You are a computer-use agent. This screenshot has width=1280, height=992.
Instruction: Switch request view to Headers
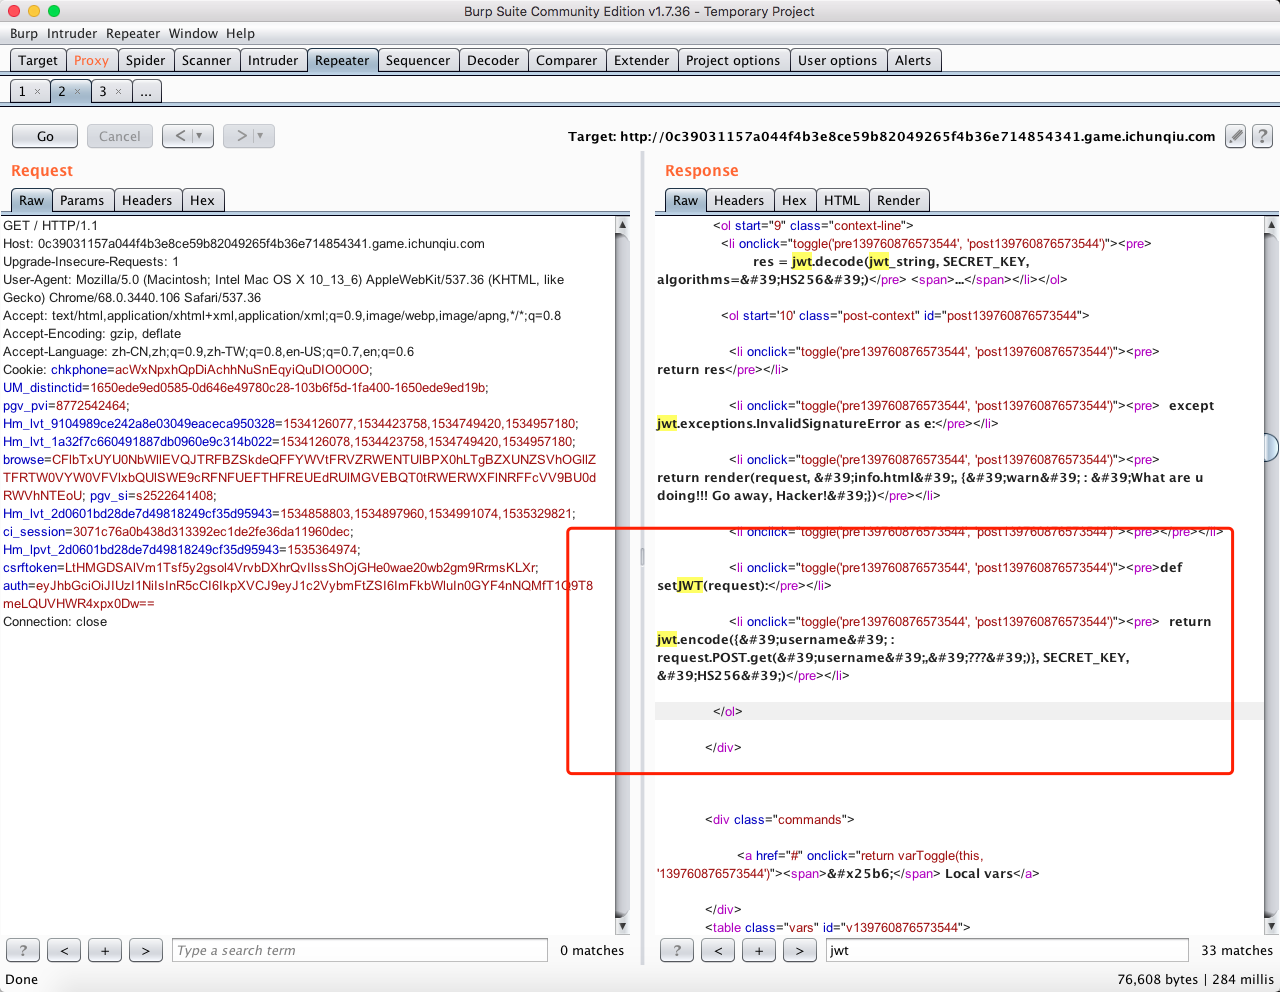click(x=147, y=200)
